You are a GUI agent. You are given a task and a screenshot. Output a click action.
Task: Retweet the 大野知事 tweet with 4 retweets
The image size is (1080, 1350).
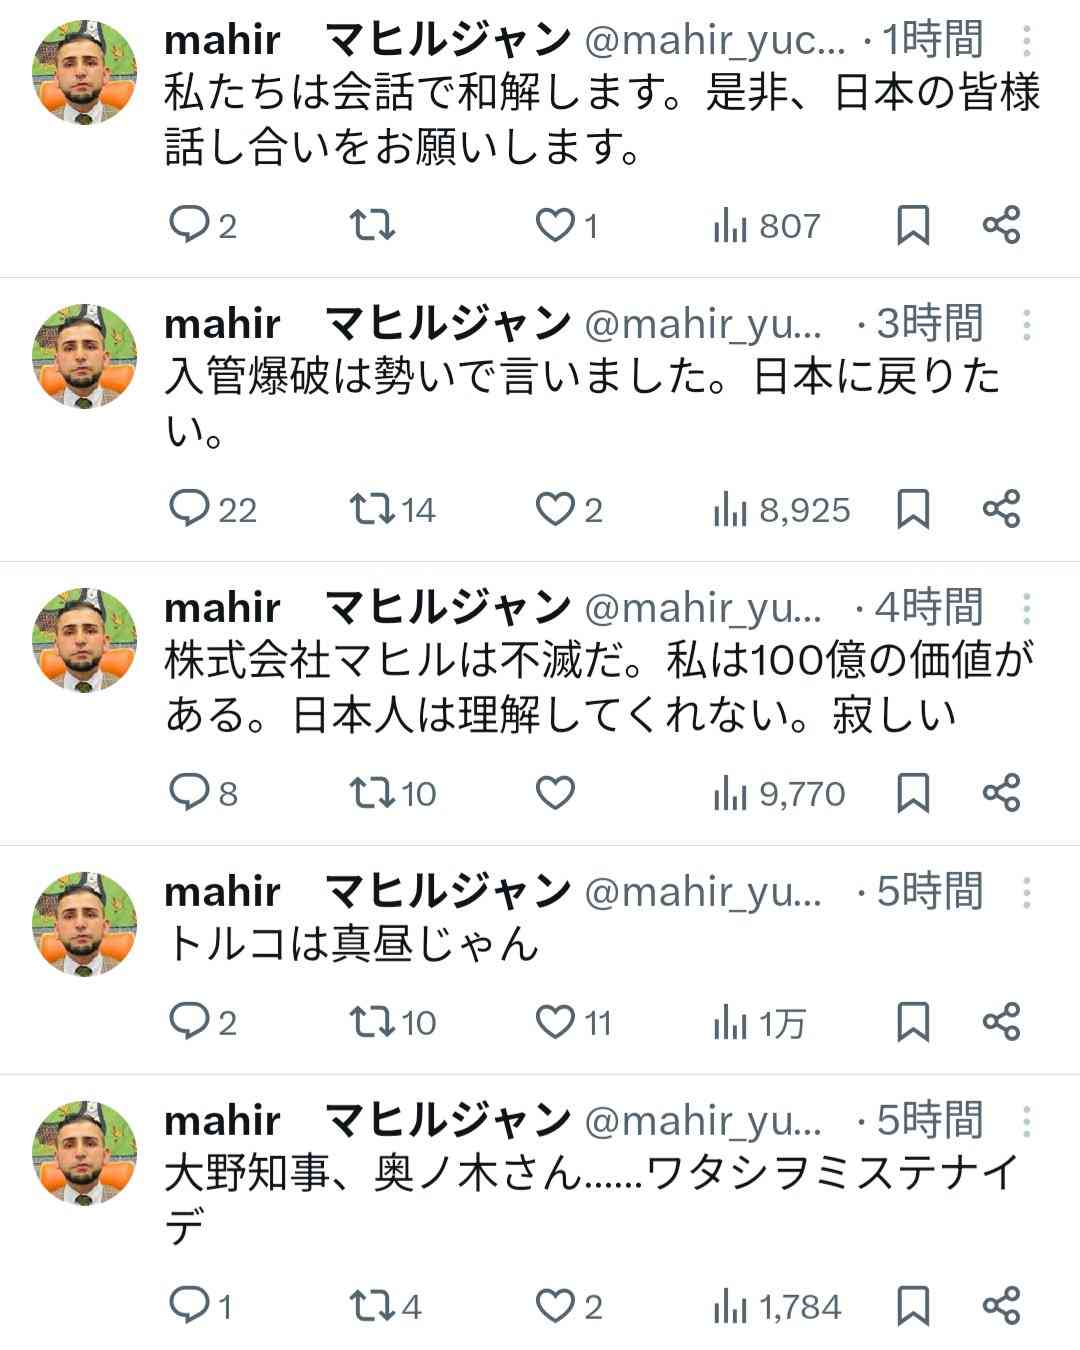coord(385,1306)
